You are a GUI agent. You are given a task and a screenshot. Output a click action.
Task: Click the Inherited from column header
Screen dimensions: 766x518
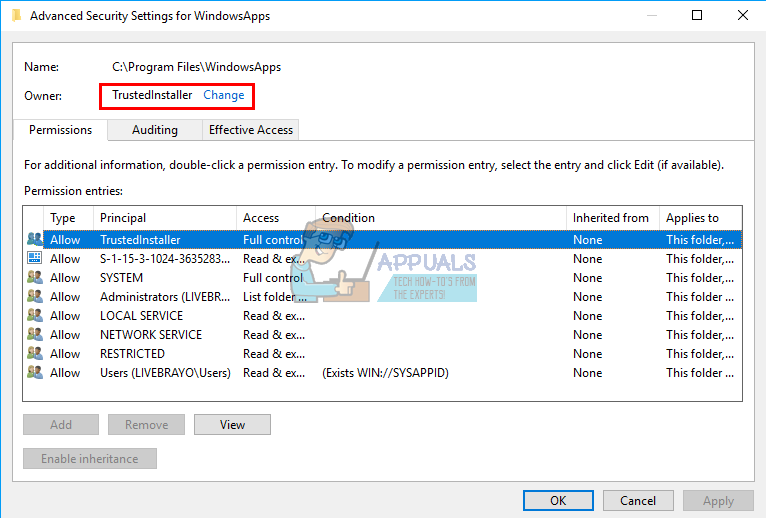click(613, 218)
